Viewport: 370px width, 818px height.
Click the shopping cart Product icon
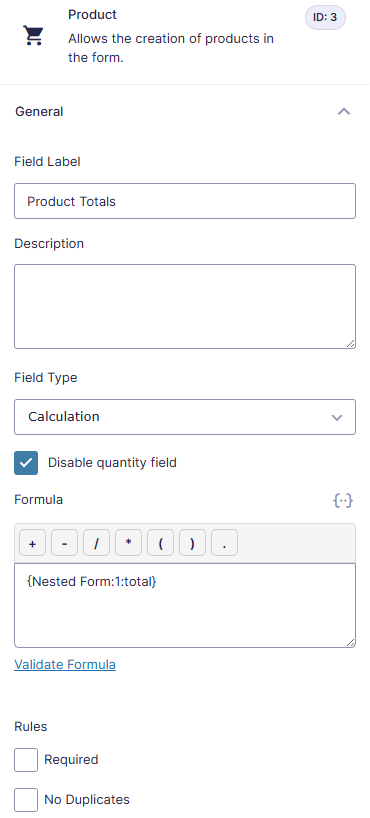click(x=34, y=36)
